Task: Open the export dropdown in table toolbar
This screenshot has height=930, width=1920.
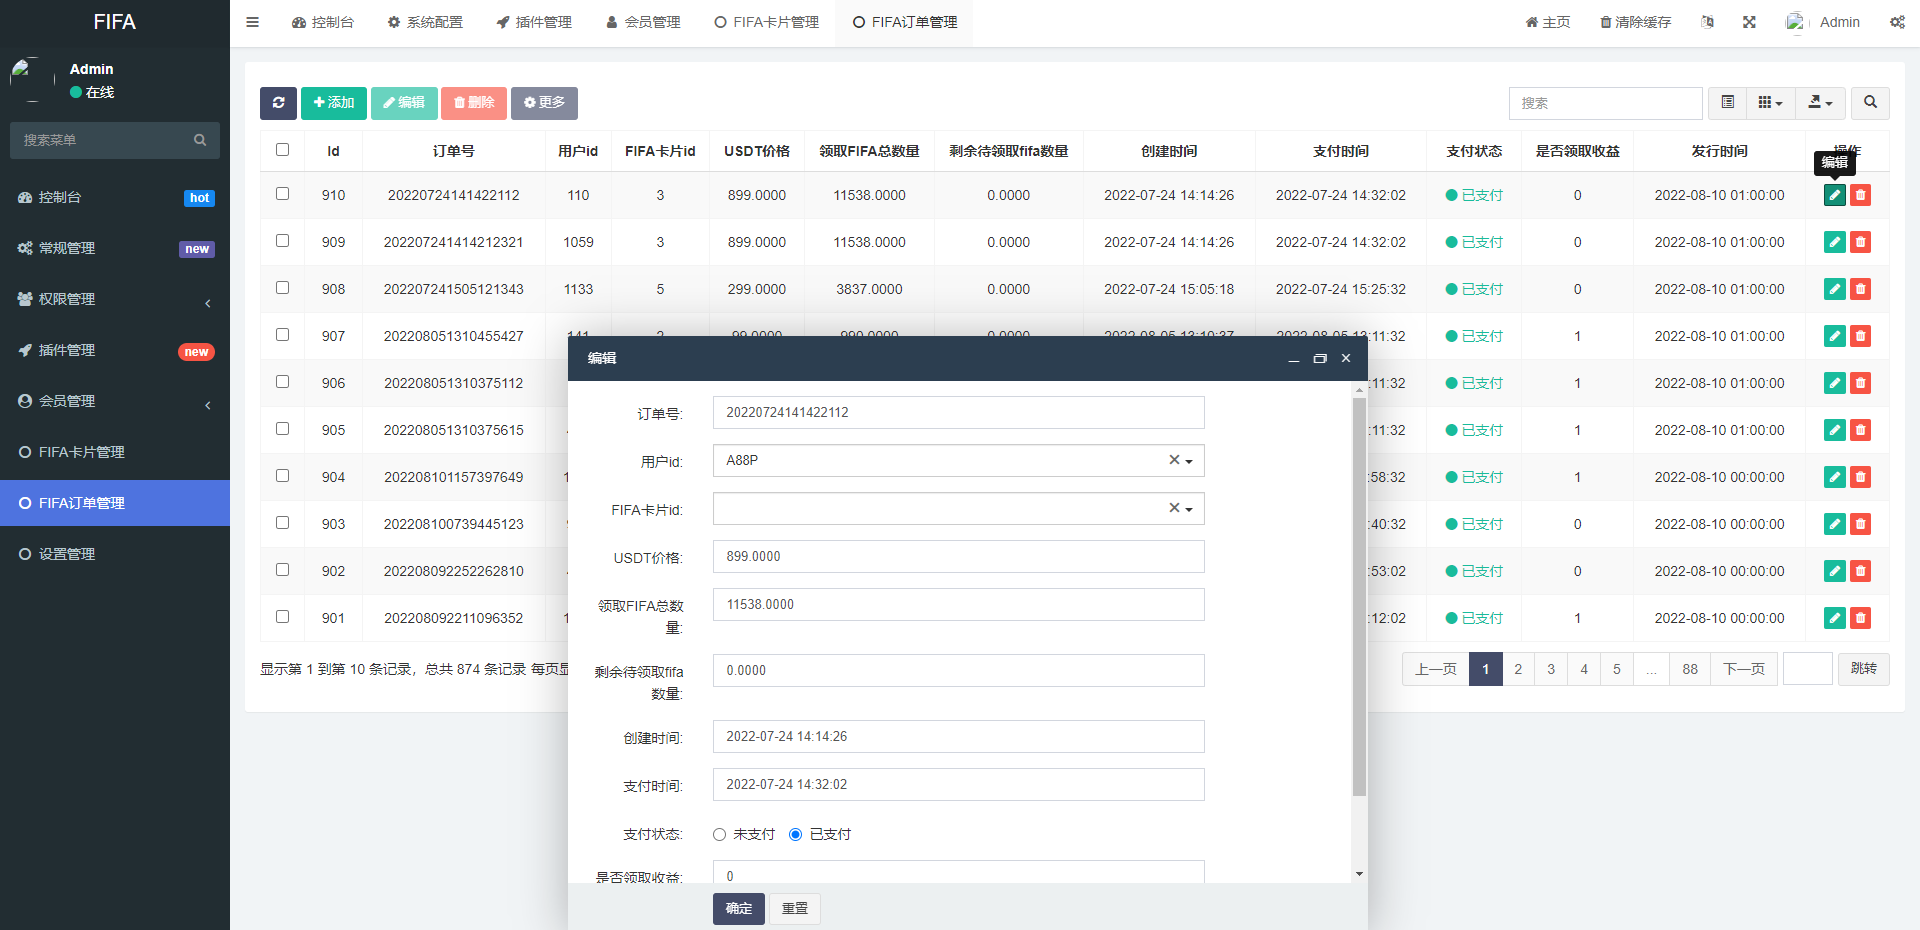Action: (1820, 103)
